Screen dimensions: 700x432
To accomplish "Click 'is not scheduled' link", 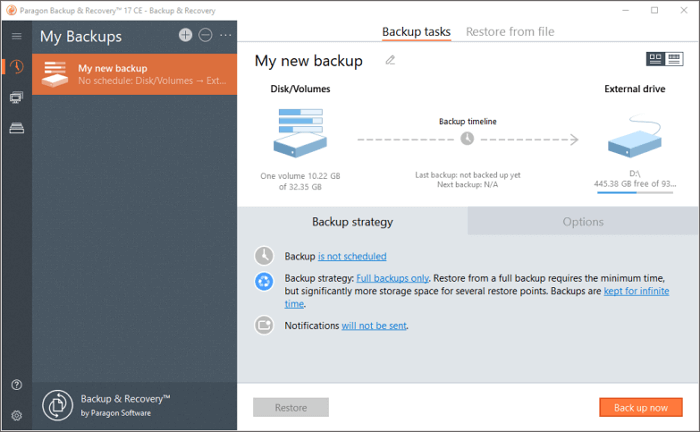I will pyautogui.click(x=352, y=256).
